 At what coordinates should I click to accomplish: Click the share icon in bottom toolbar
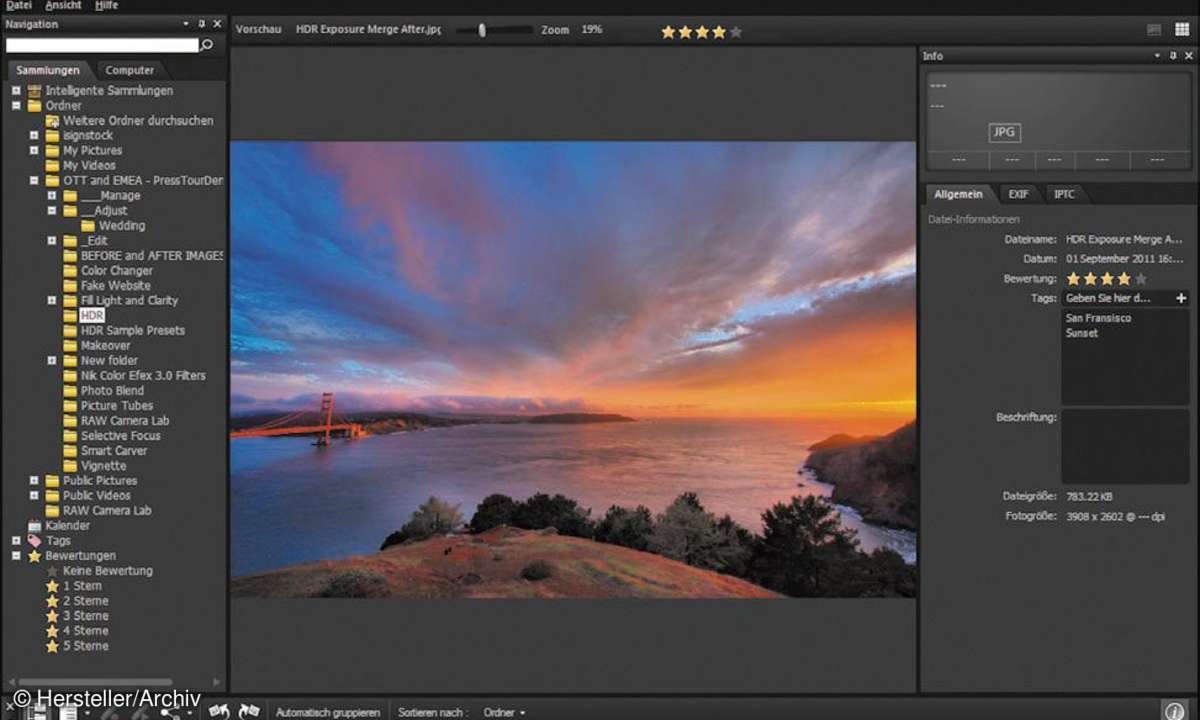click(x=169, y=711)
